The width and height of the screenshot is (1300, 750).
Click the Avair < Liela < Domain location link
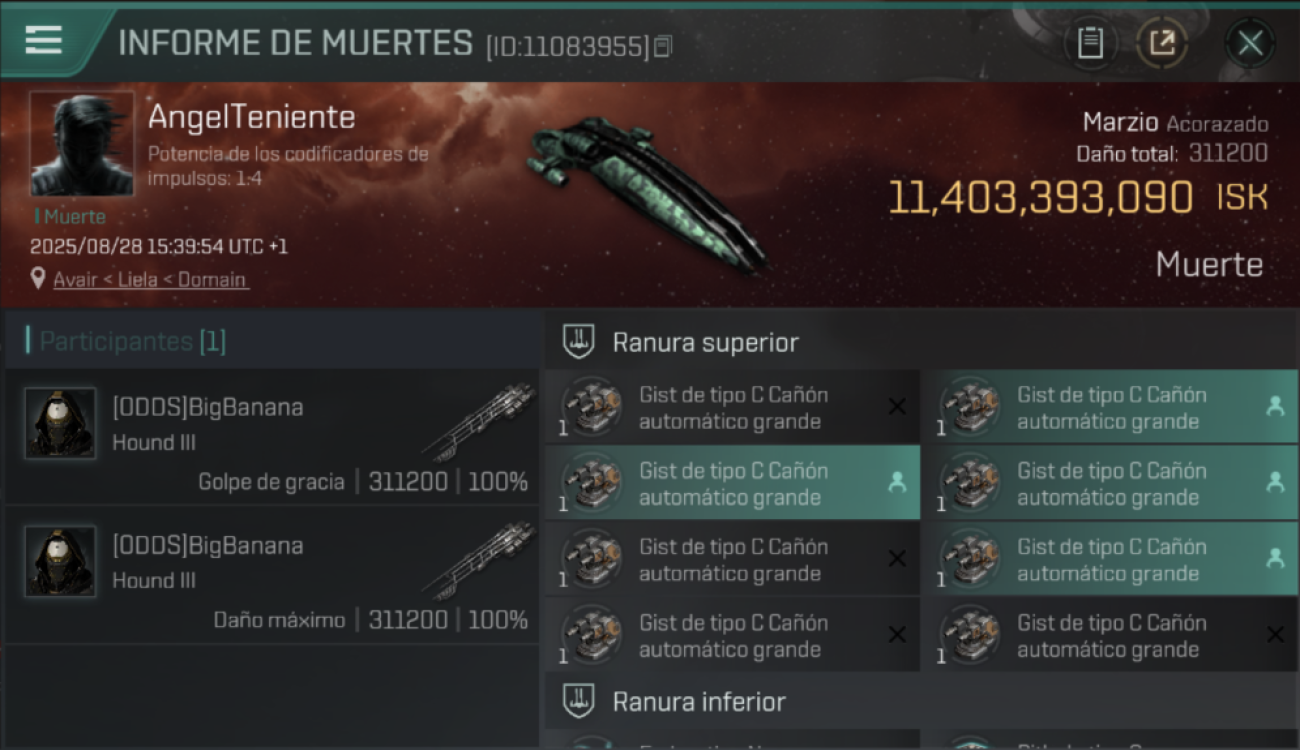point(150,280)
